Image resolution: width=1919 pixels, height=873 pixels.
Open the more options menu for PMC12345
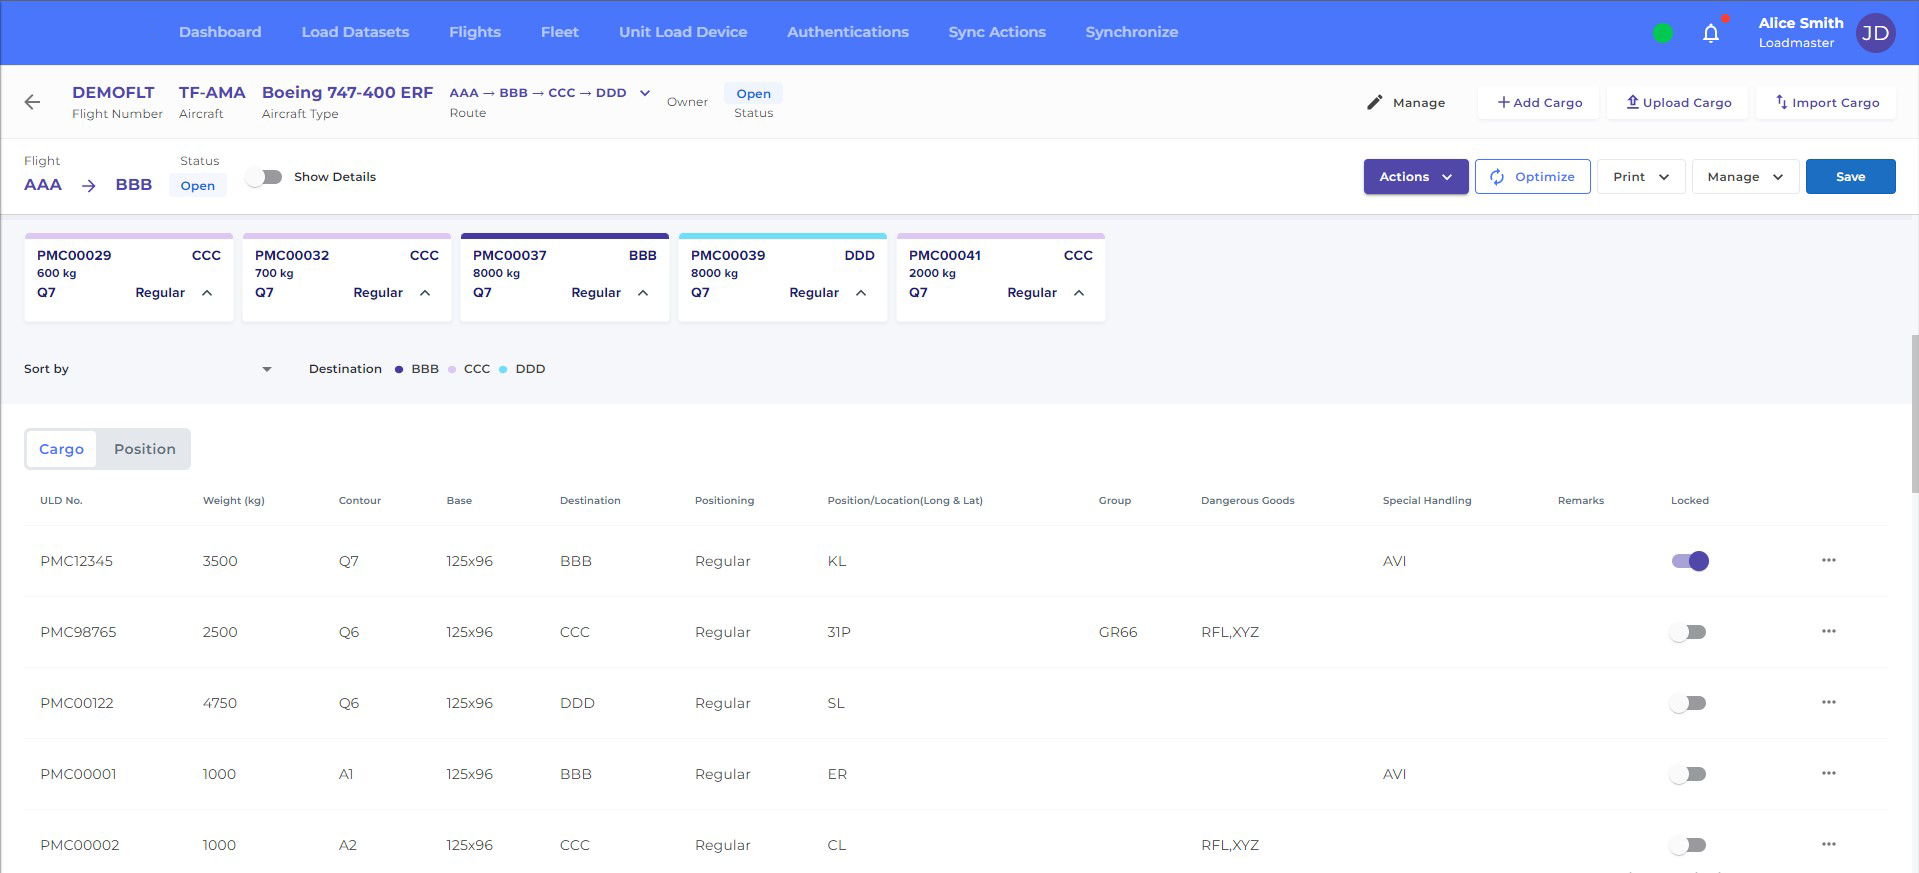click(1829, 560)
